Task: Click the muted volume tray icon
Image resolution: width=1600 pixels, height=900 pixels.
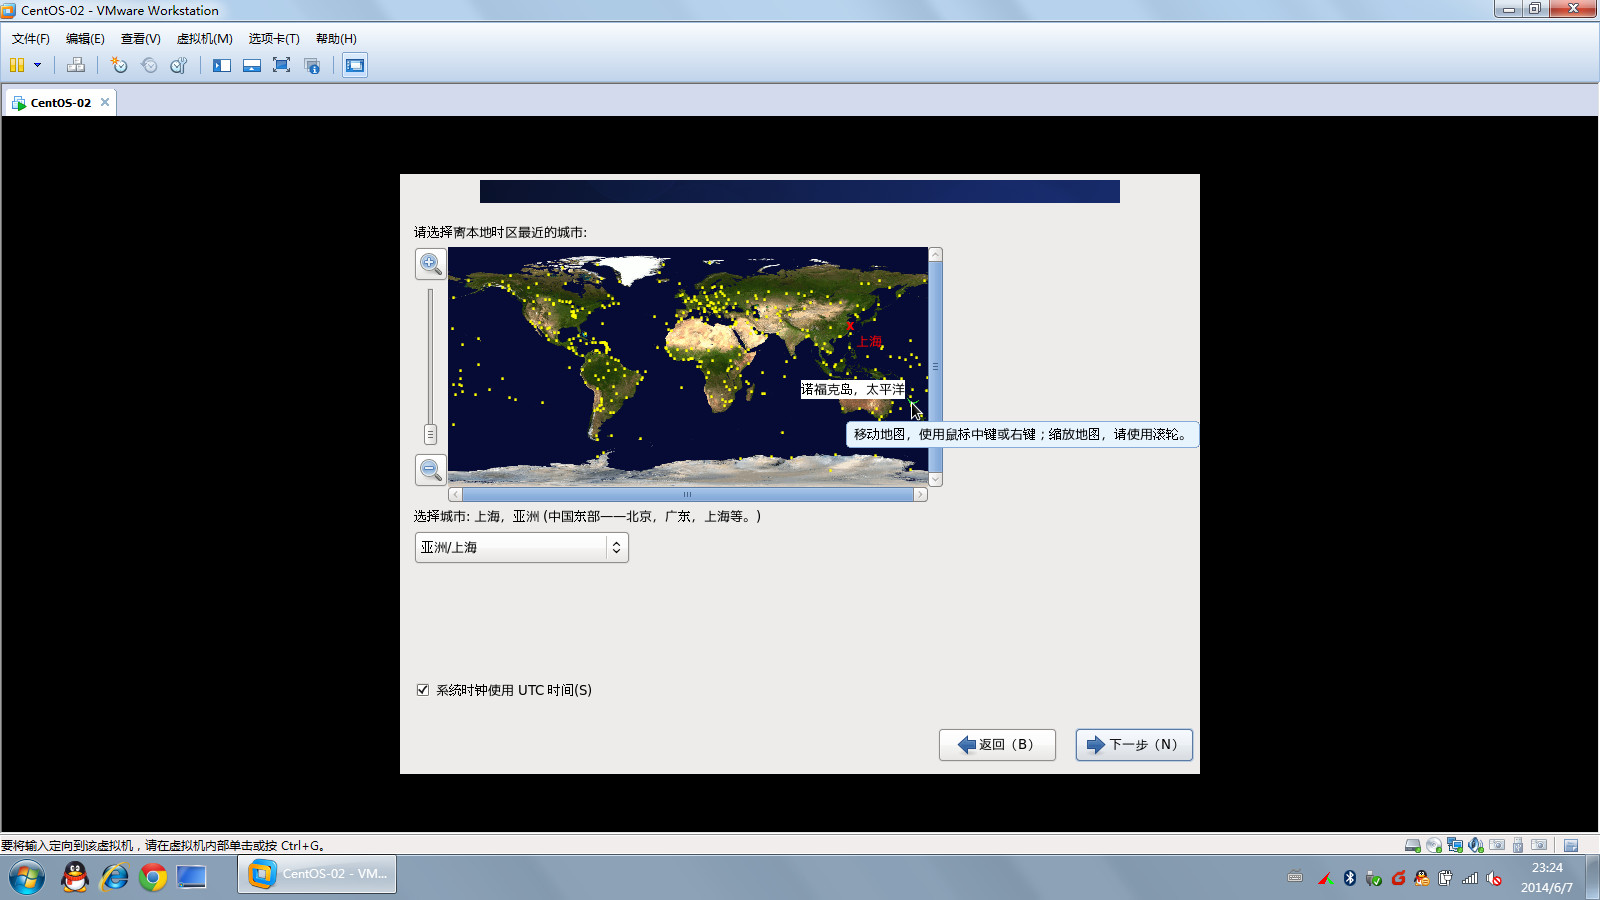Action: click(x=1494, y=878)
